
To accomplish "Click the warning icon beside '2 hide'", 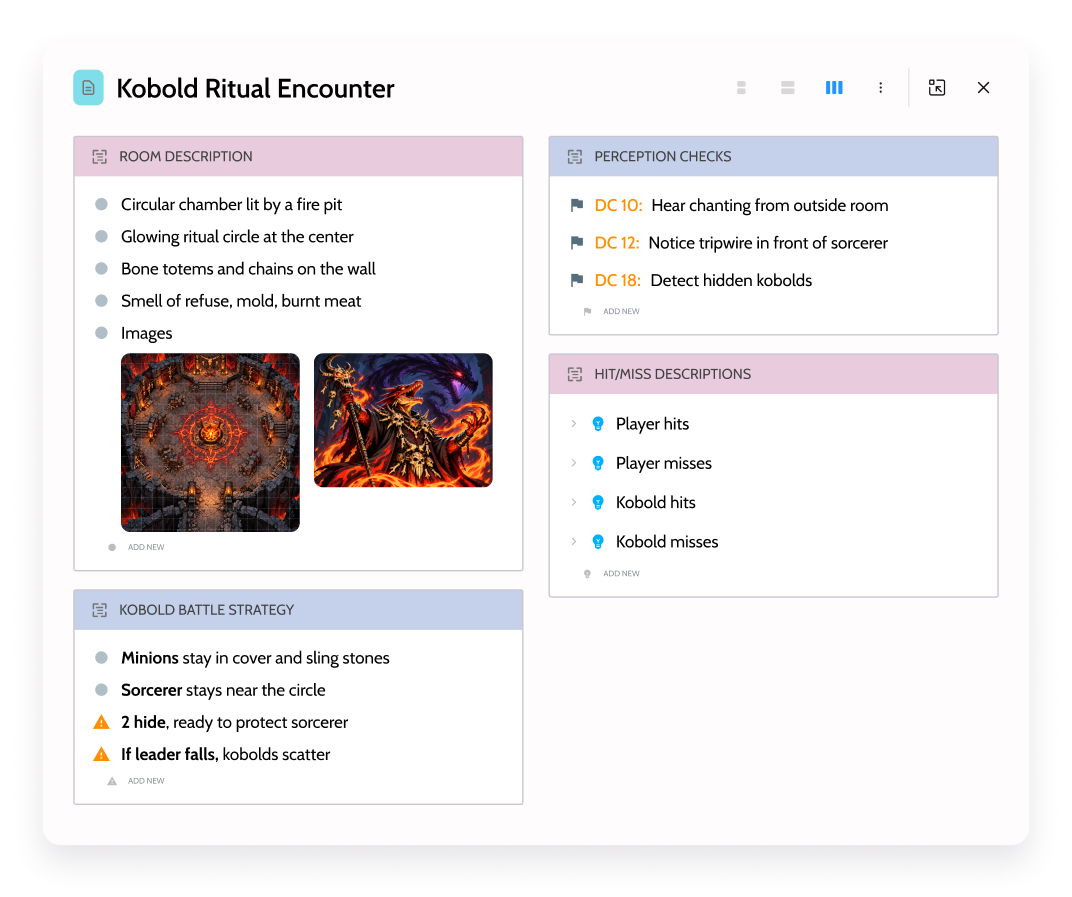I will pos(101,722).
